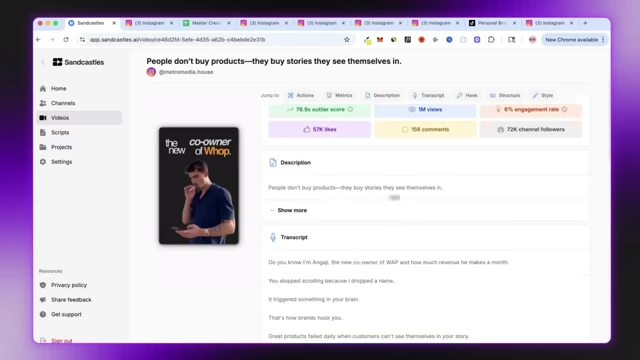Expand the description with Show more
The image size is (640, 360).
point(288,211)
